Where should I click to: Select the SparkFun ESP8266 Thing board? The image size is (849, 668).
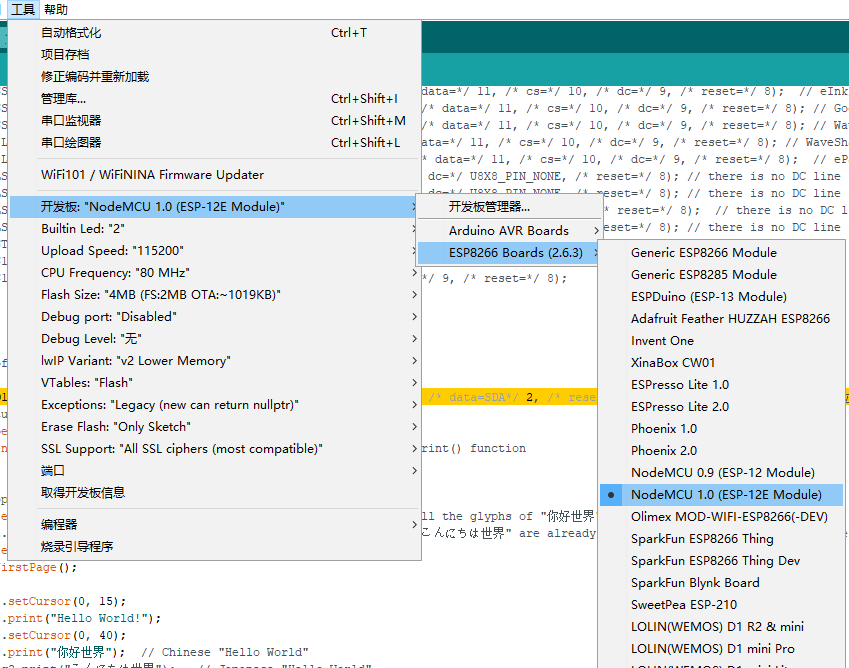(x=705, y=538)
